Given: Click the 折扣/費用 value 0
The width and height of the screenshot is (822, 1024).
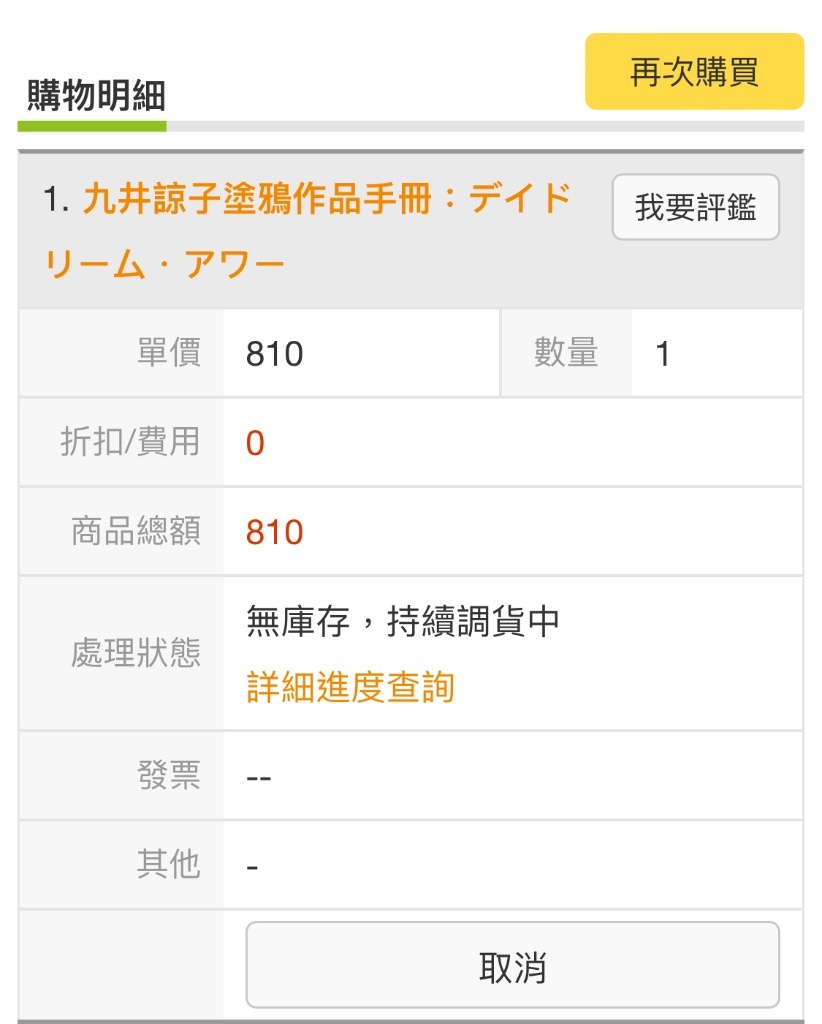Looking at the screenshot, I should tap(255, 443).
